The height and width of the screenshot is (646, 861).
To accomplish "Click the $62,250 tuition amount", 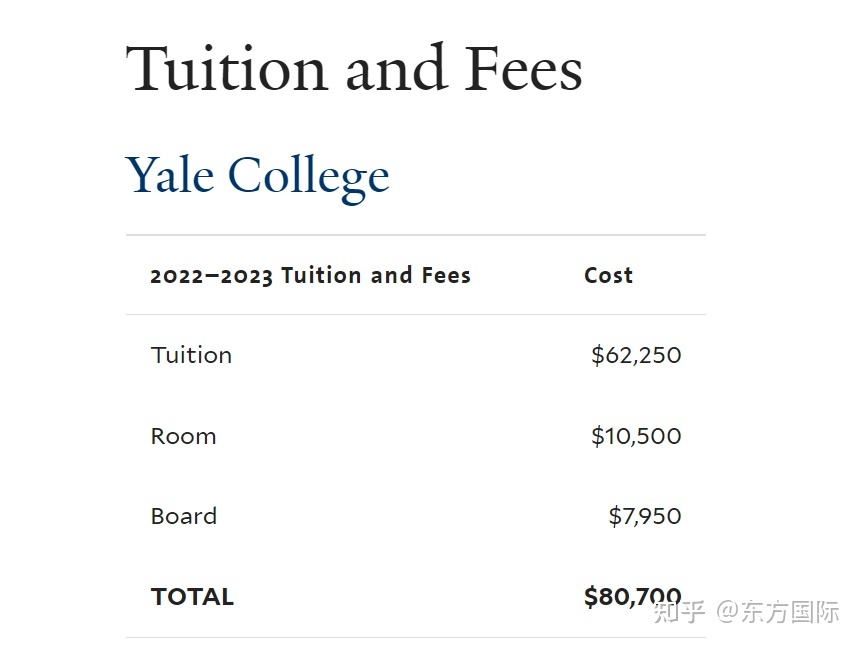I will (636, 355).
